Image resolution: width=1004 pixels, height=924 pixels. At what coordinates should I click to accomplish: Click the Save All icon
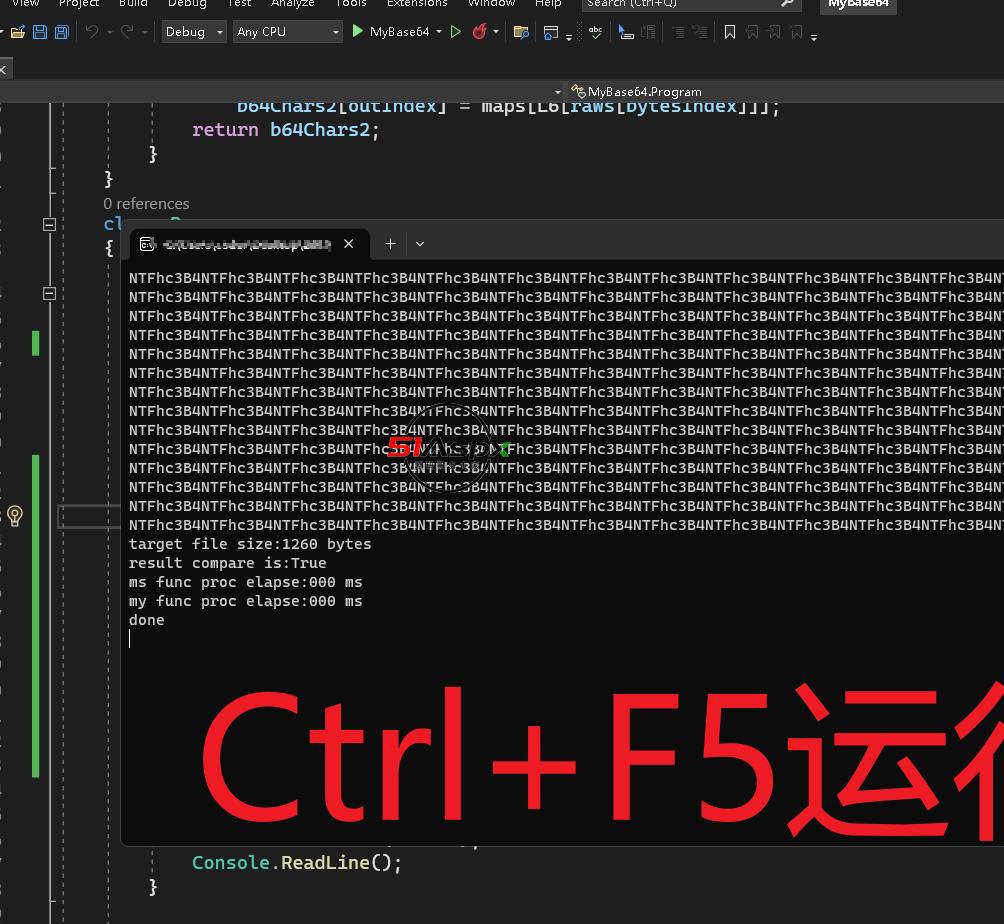pos(61,32)
